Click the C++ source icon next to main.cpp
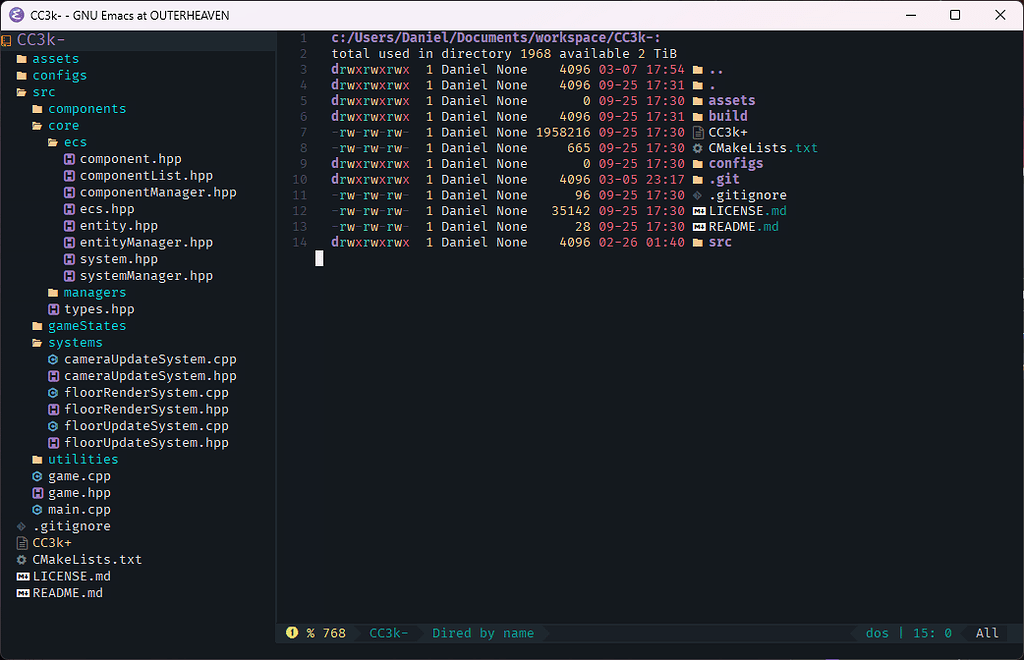This screenshot has height=660, width=1024. [37, 509]
